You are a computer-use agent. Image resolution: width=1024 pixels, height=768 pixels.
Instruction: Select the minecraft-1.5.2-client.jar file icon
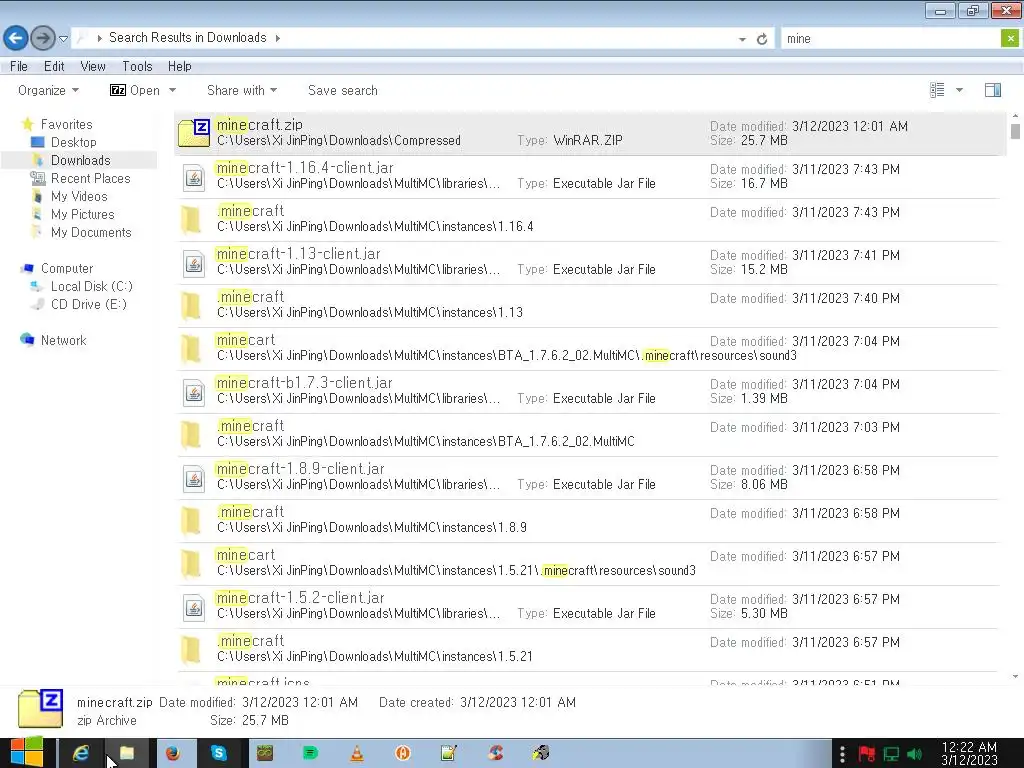point(194,607)
